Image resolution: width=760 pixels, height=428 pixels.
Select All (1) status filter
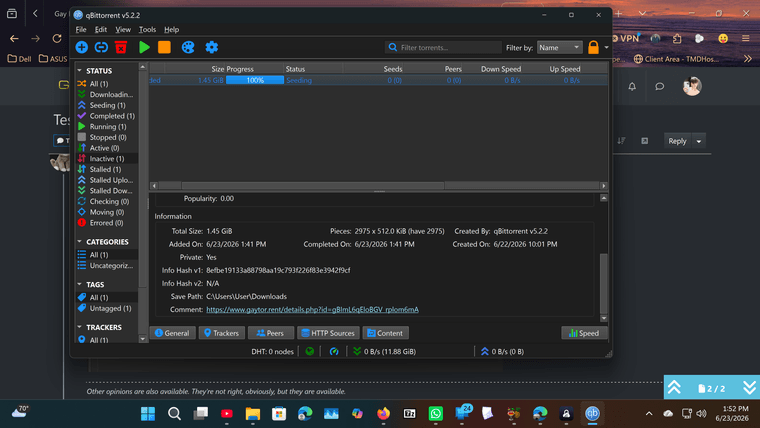coord(107,84)
